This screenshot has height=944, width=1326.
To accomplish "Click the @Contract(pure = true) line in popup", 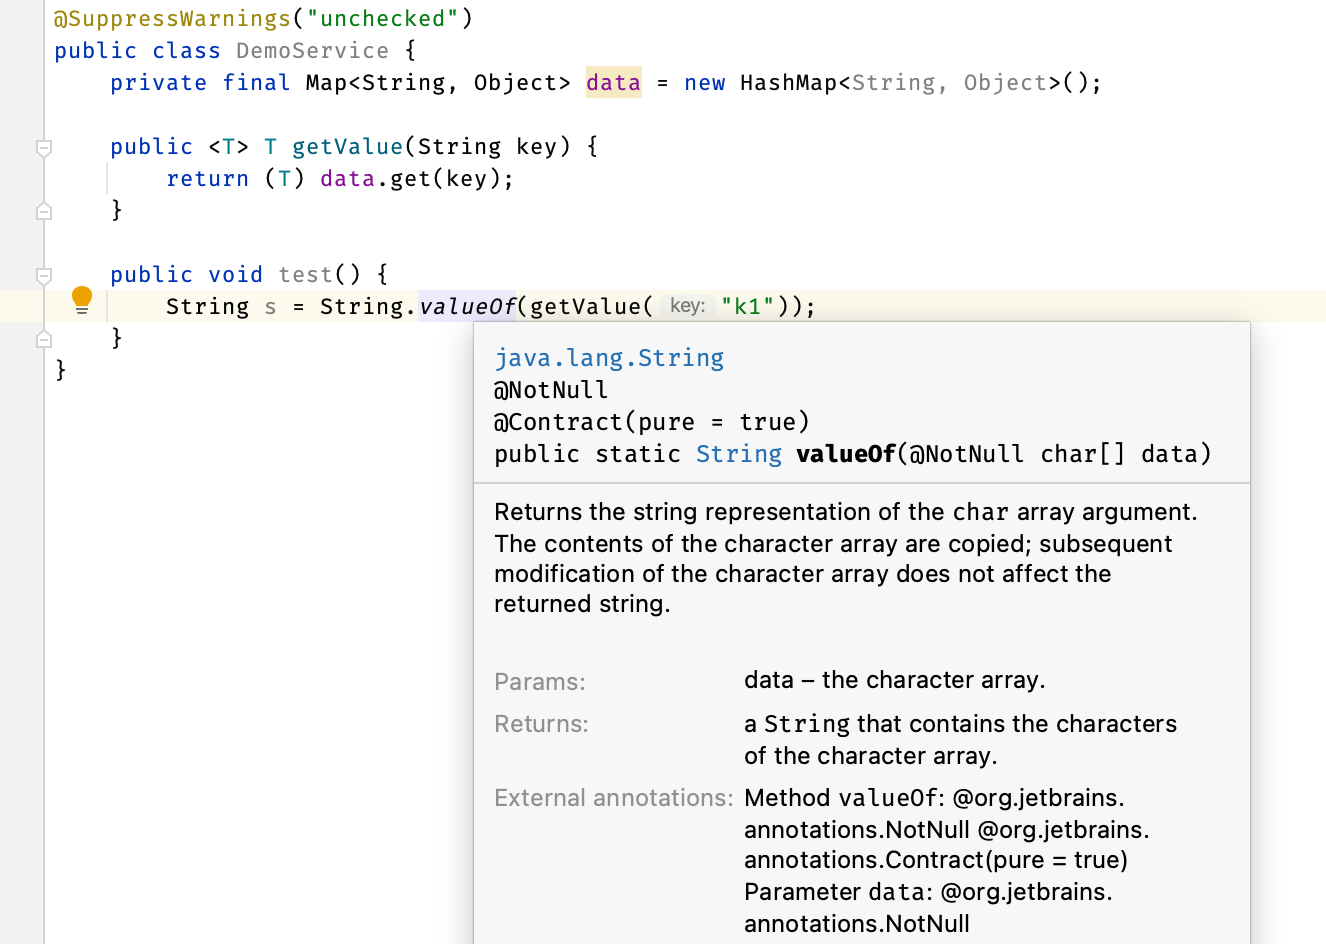I will pyautogui.click(x=652, y=422).
